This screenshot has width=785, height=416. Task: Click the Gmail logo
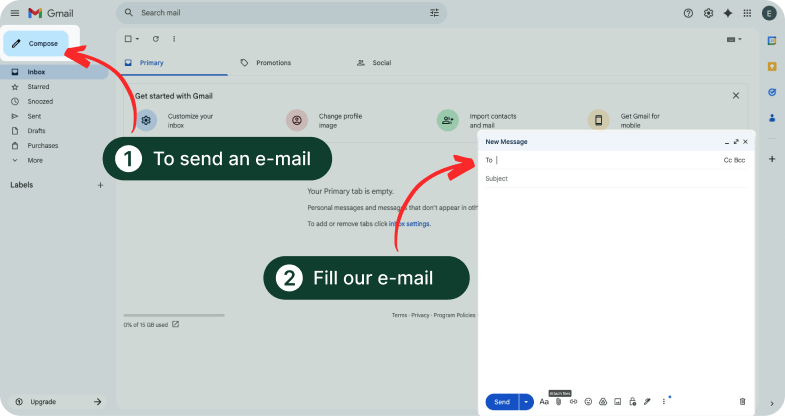[x=51, y=13]
